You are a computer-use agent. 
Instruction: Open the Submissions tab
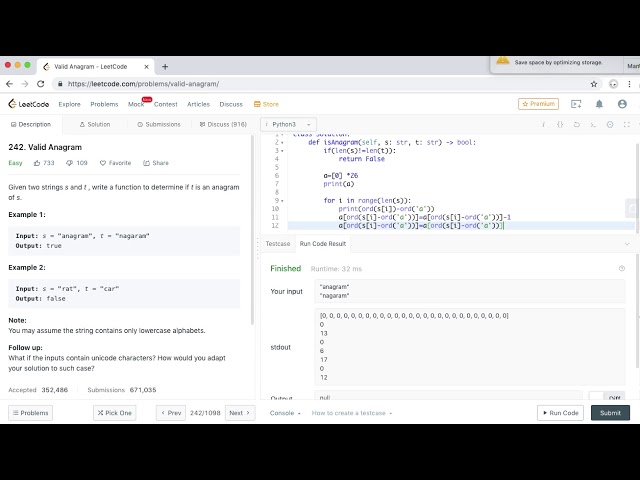[x=159, y=124]
